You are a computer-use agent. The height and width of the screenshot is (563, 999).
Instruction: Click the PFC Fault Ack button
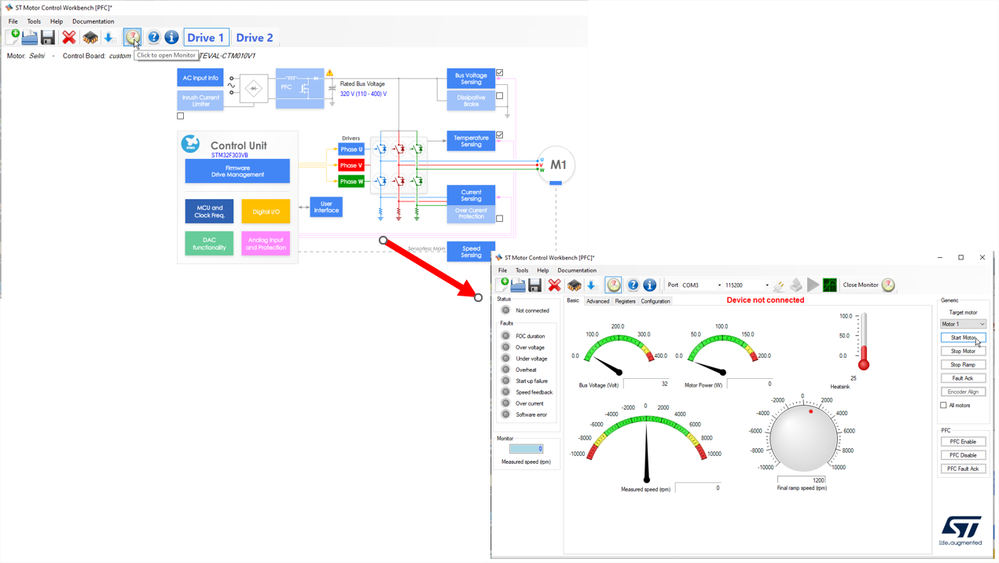pyautogui.click(x=963, y=469)
